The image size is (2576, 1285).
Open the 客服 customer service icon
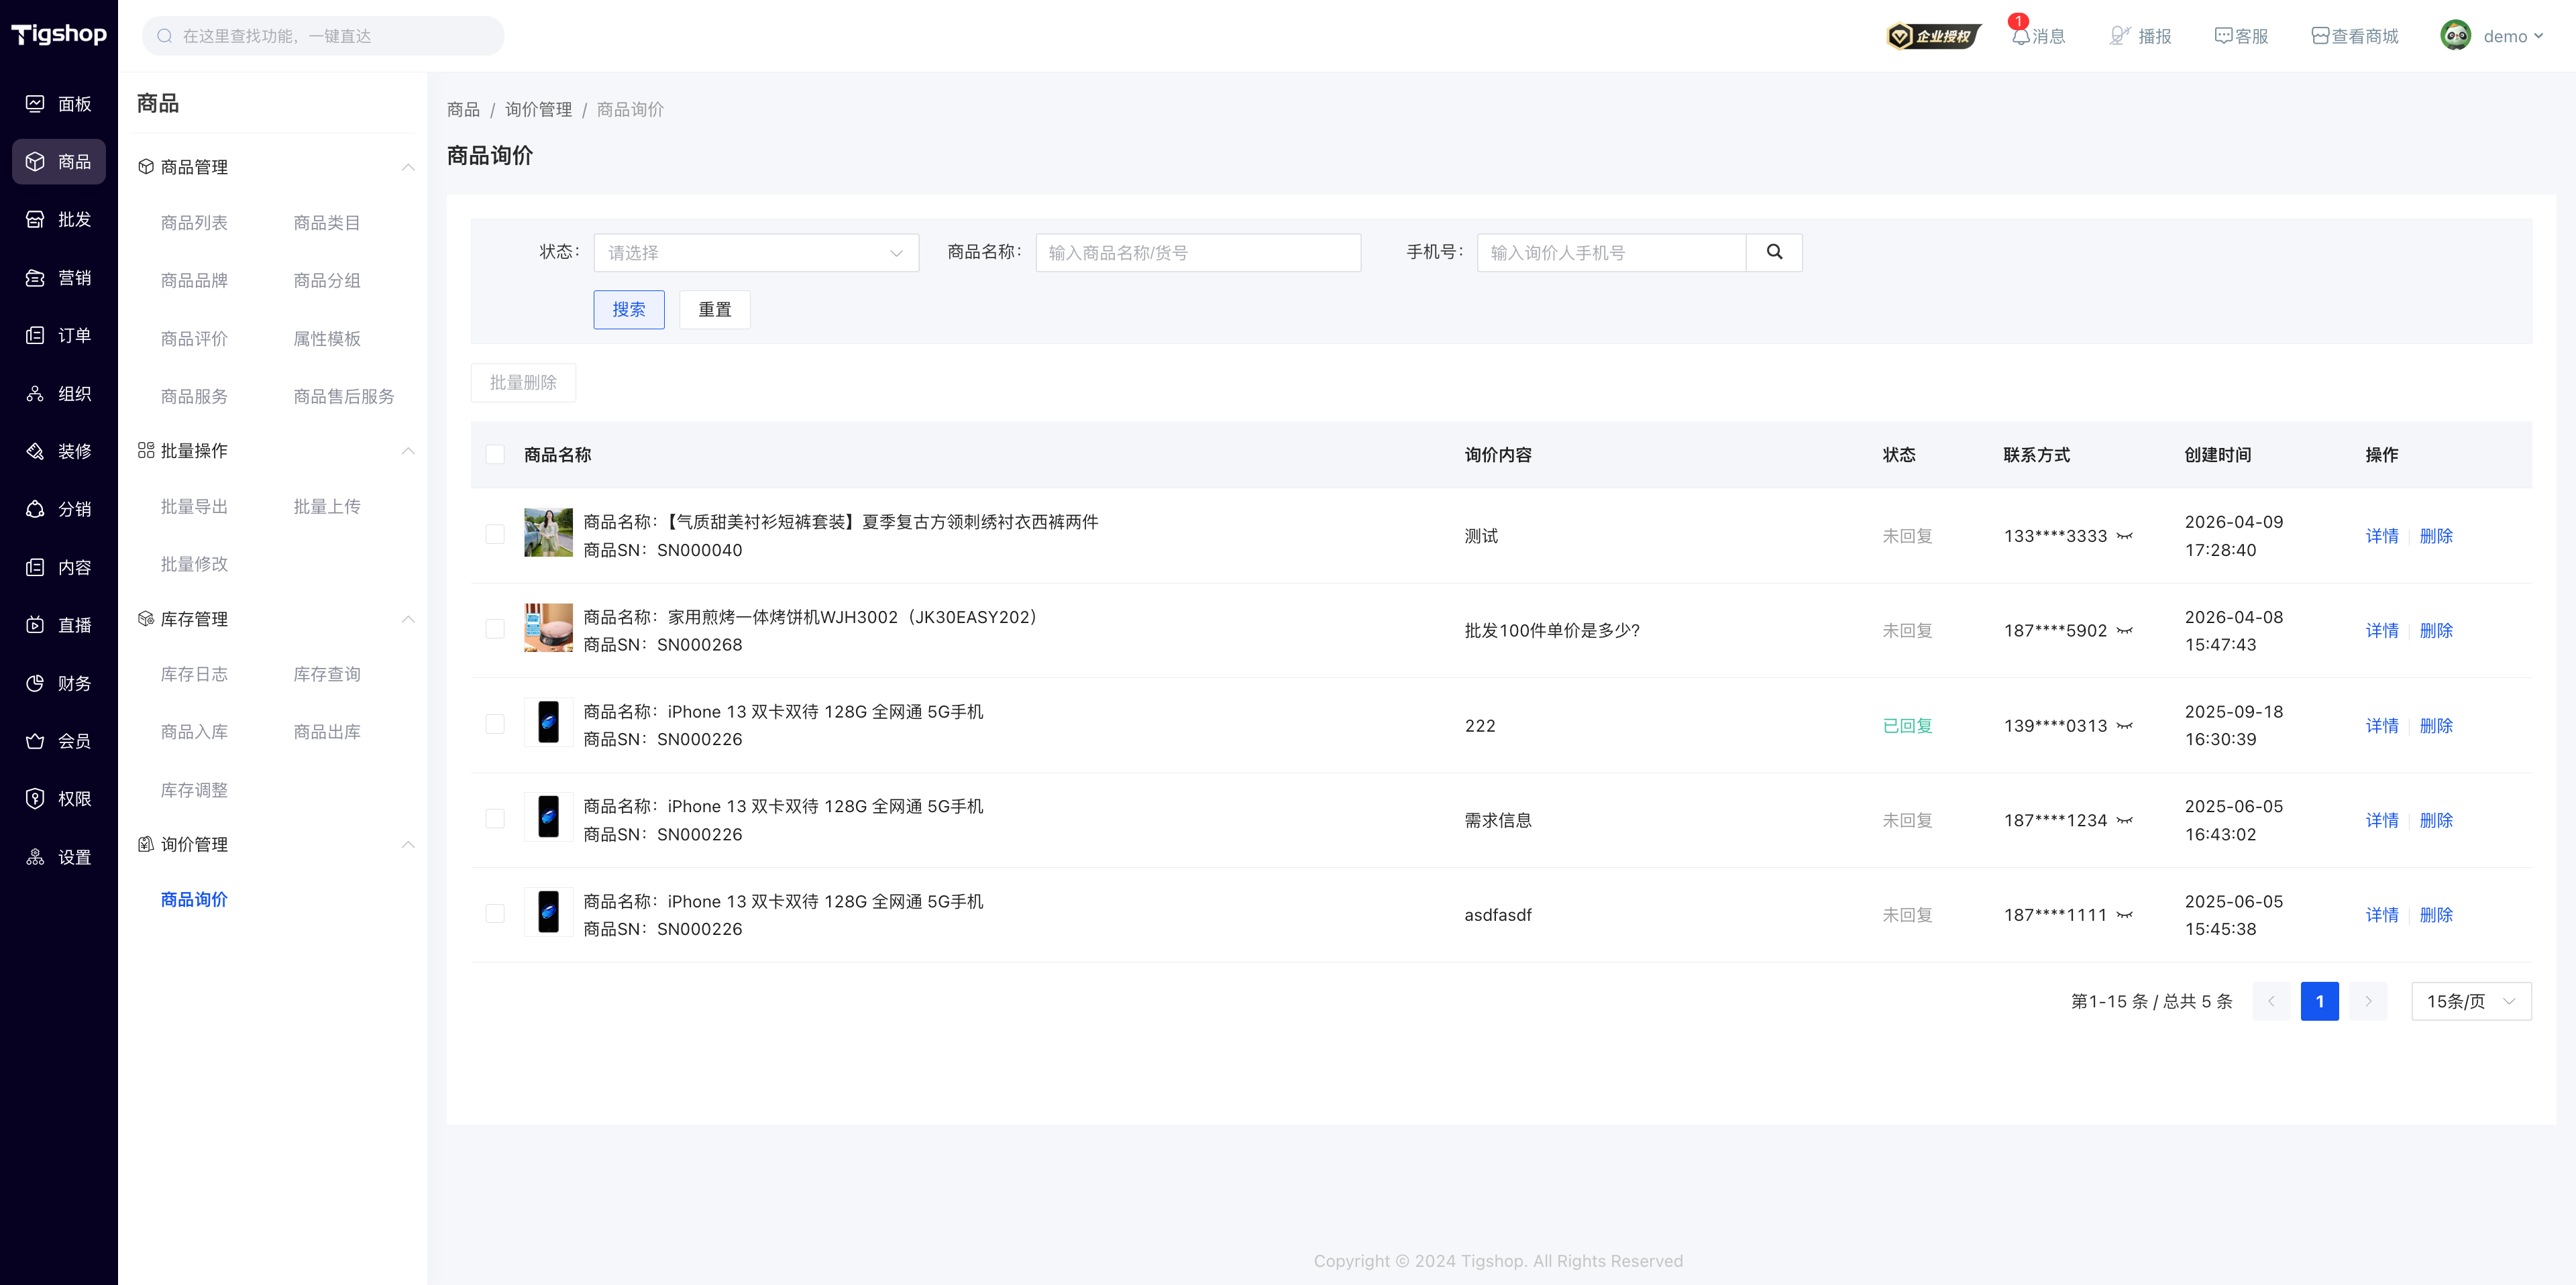click(2223, 36)
